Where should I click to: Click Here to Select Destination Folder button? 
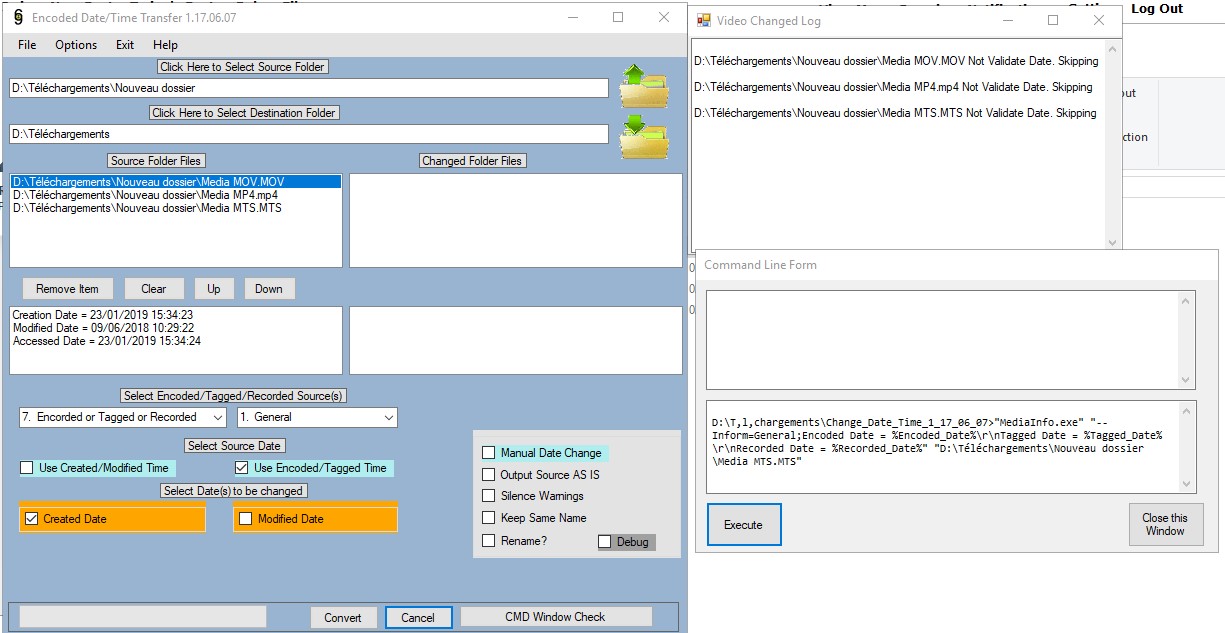coord(244,113)
